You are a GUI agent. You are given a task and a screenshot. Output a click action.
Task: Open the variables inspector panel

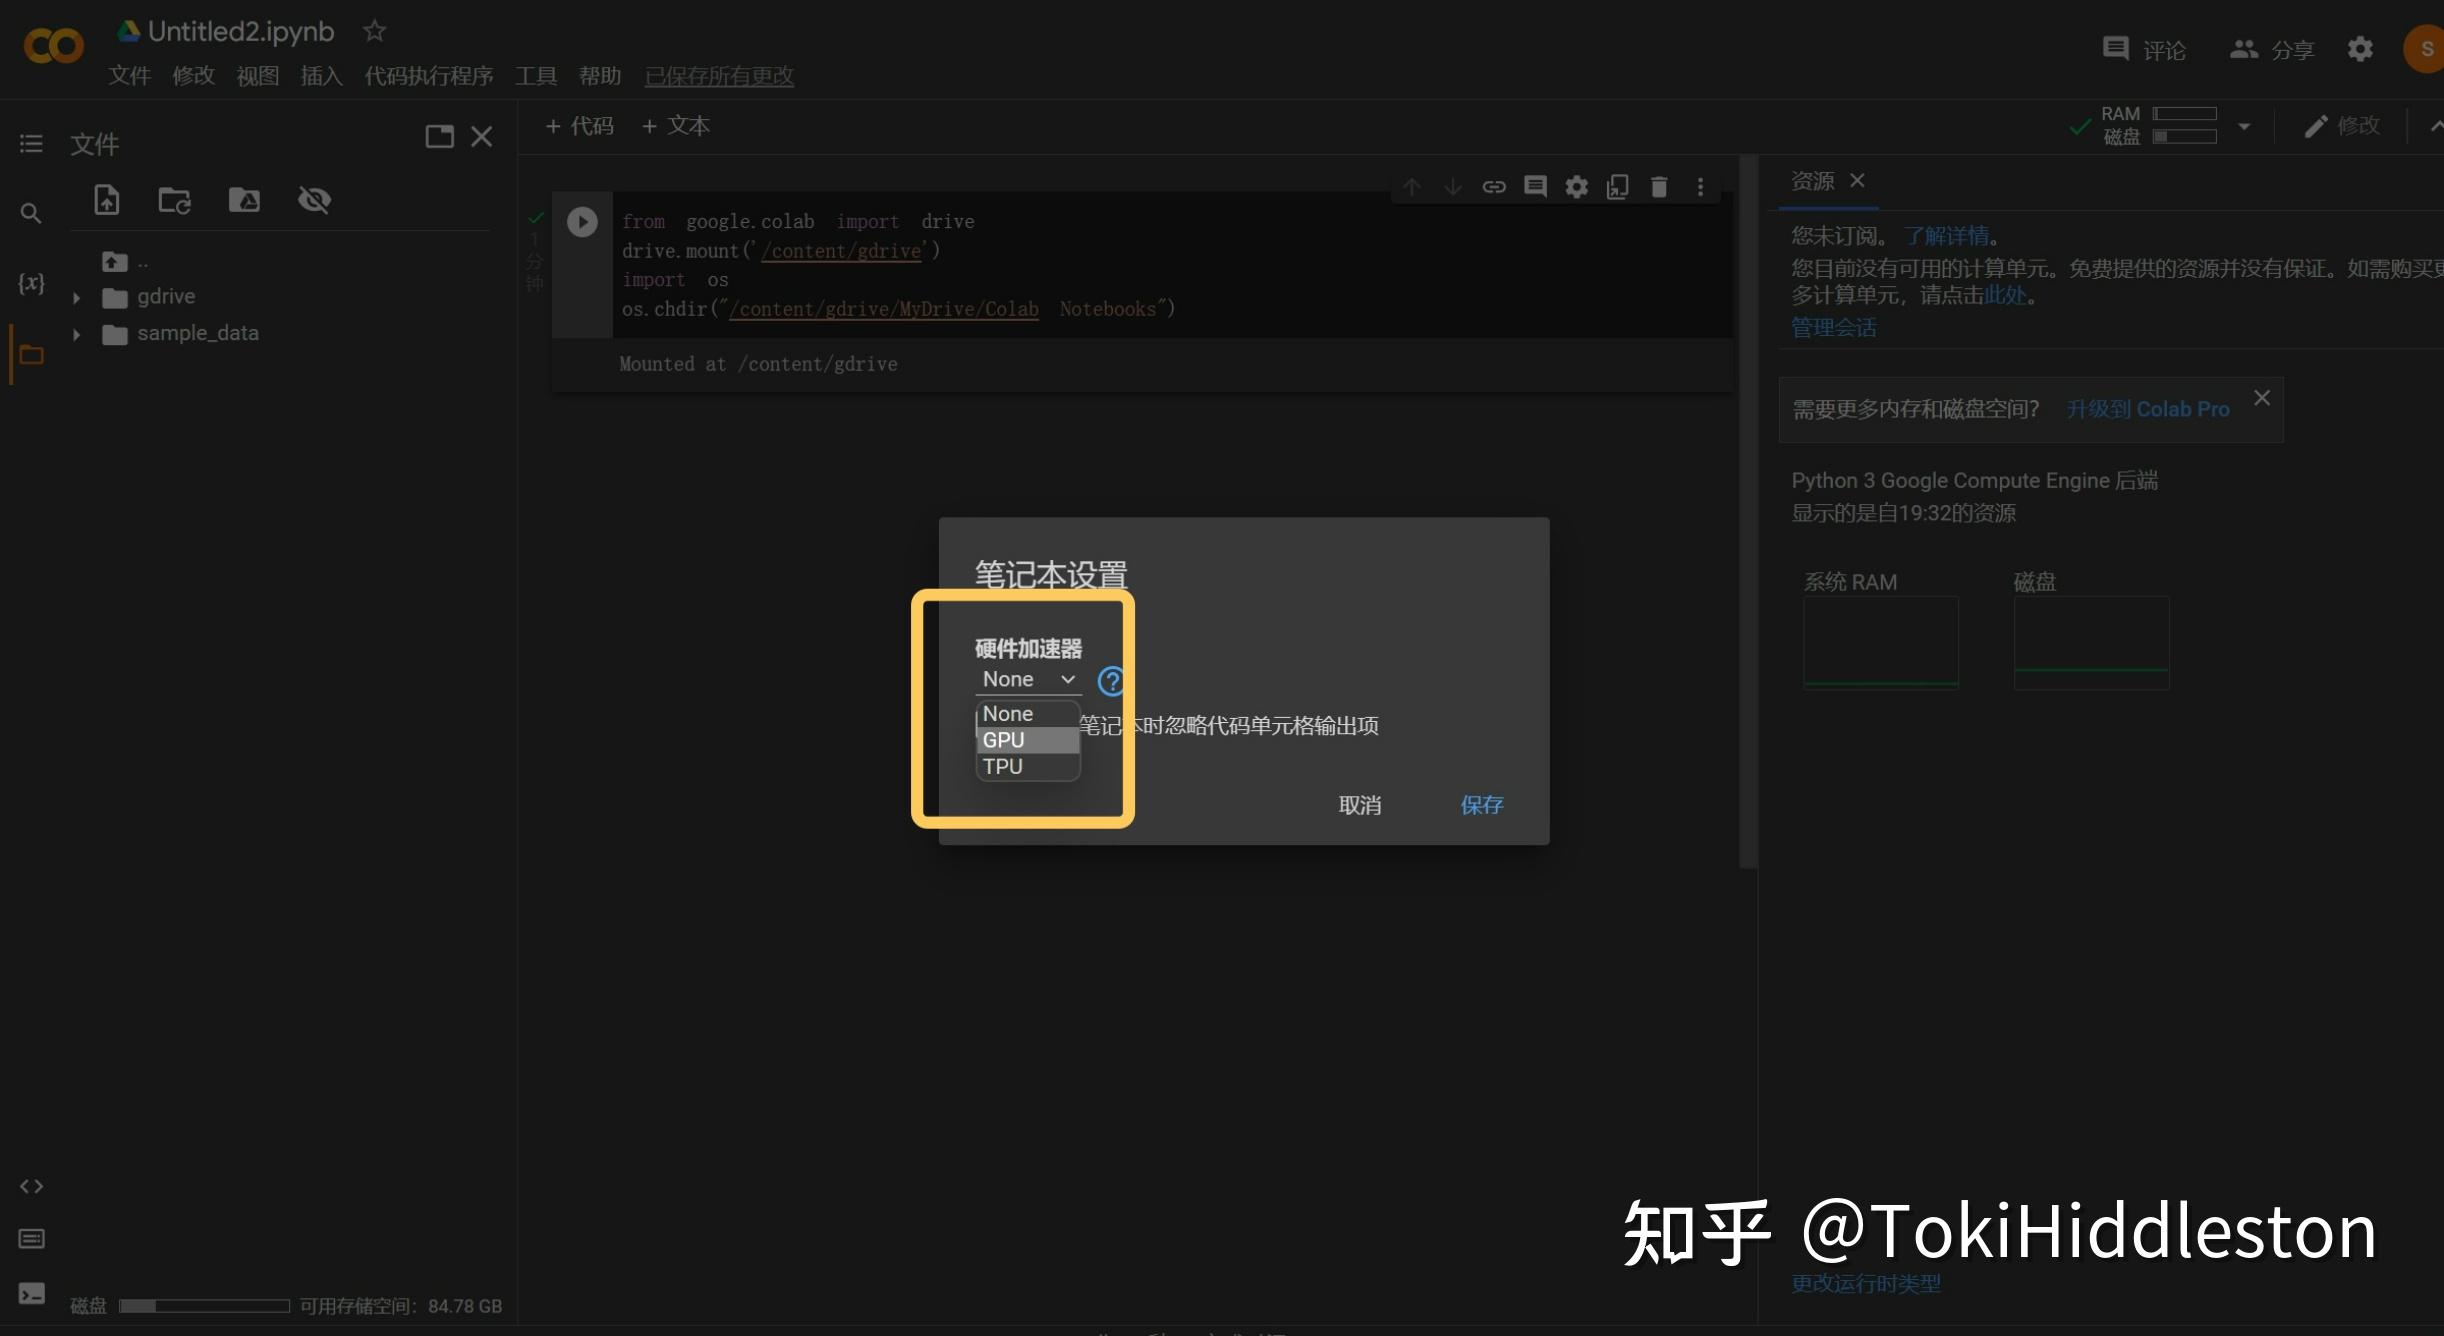point(30,283)
